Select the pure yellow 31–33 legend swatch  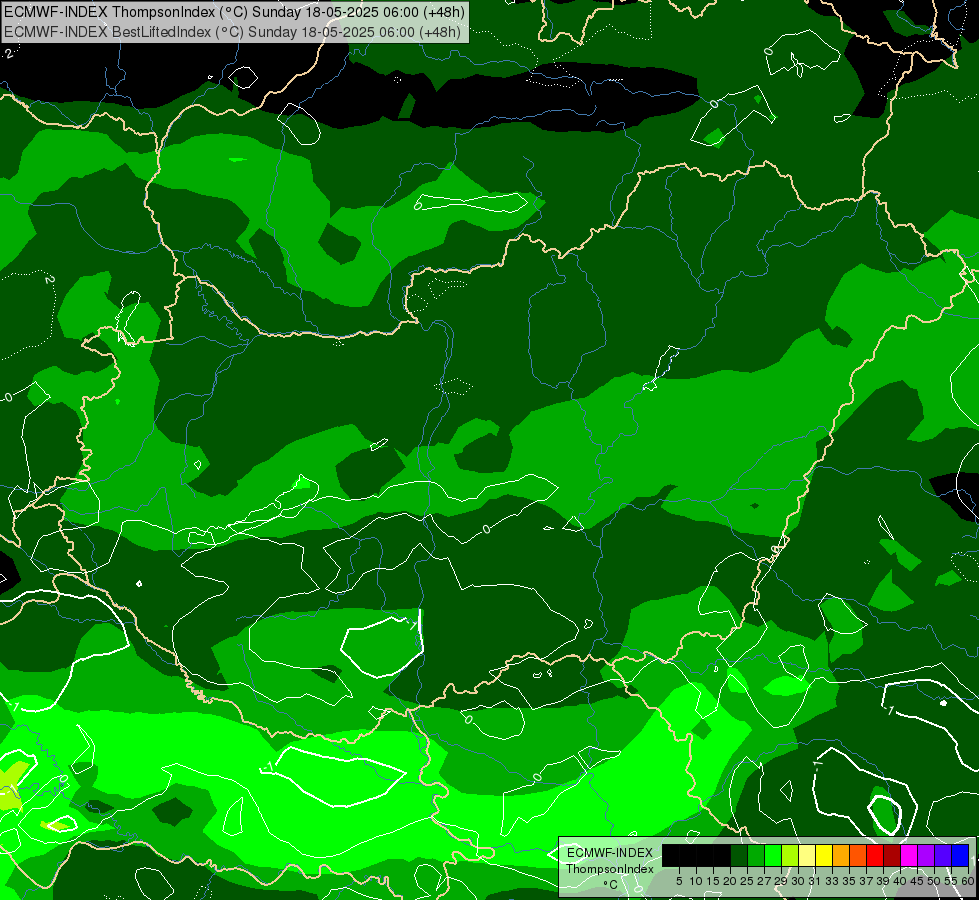824,856
